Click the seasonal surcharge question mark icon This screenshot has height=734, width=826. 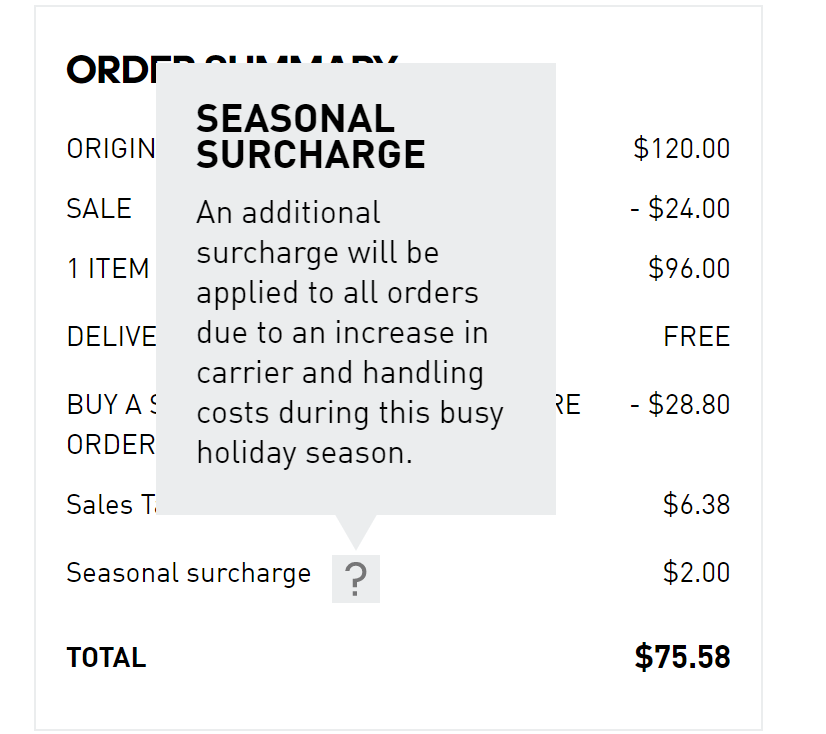coord(355,579)
